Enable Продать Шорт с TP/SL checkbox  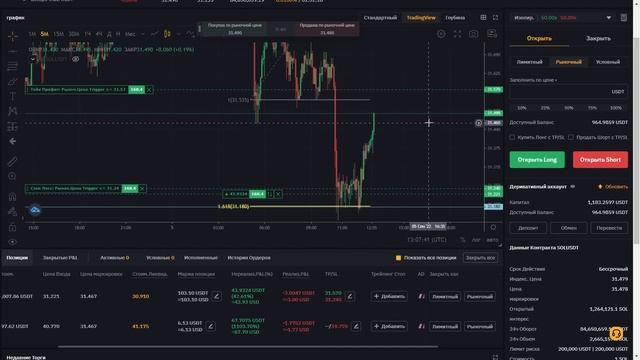571,138
